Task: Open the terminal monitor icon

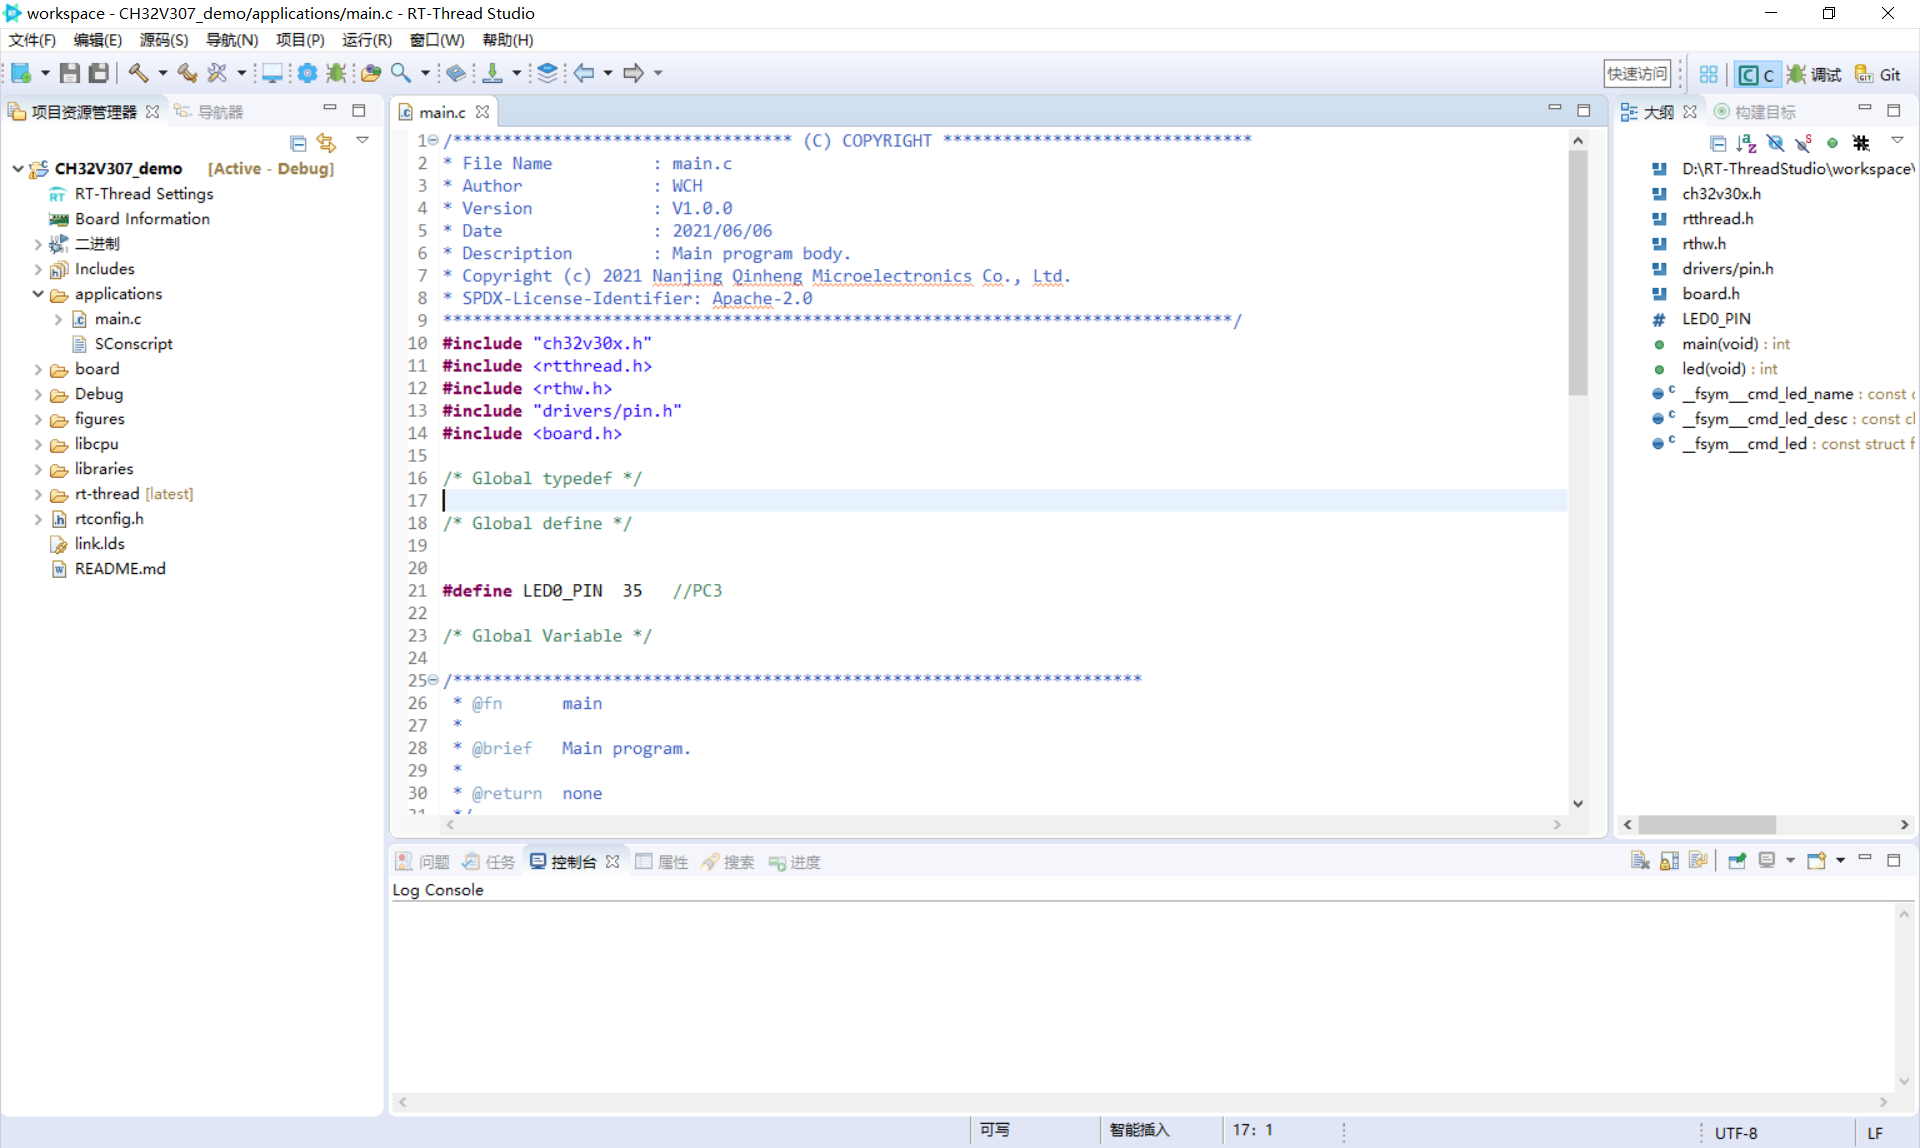Action: pyautogui.click(x=272, y=73)
